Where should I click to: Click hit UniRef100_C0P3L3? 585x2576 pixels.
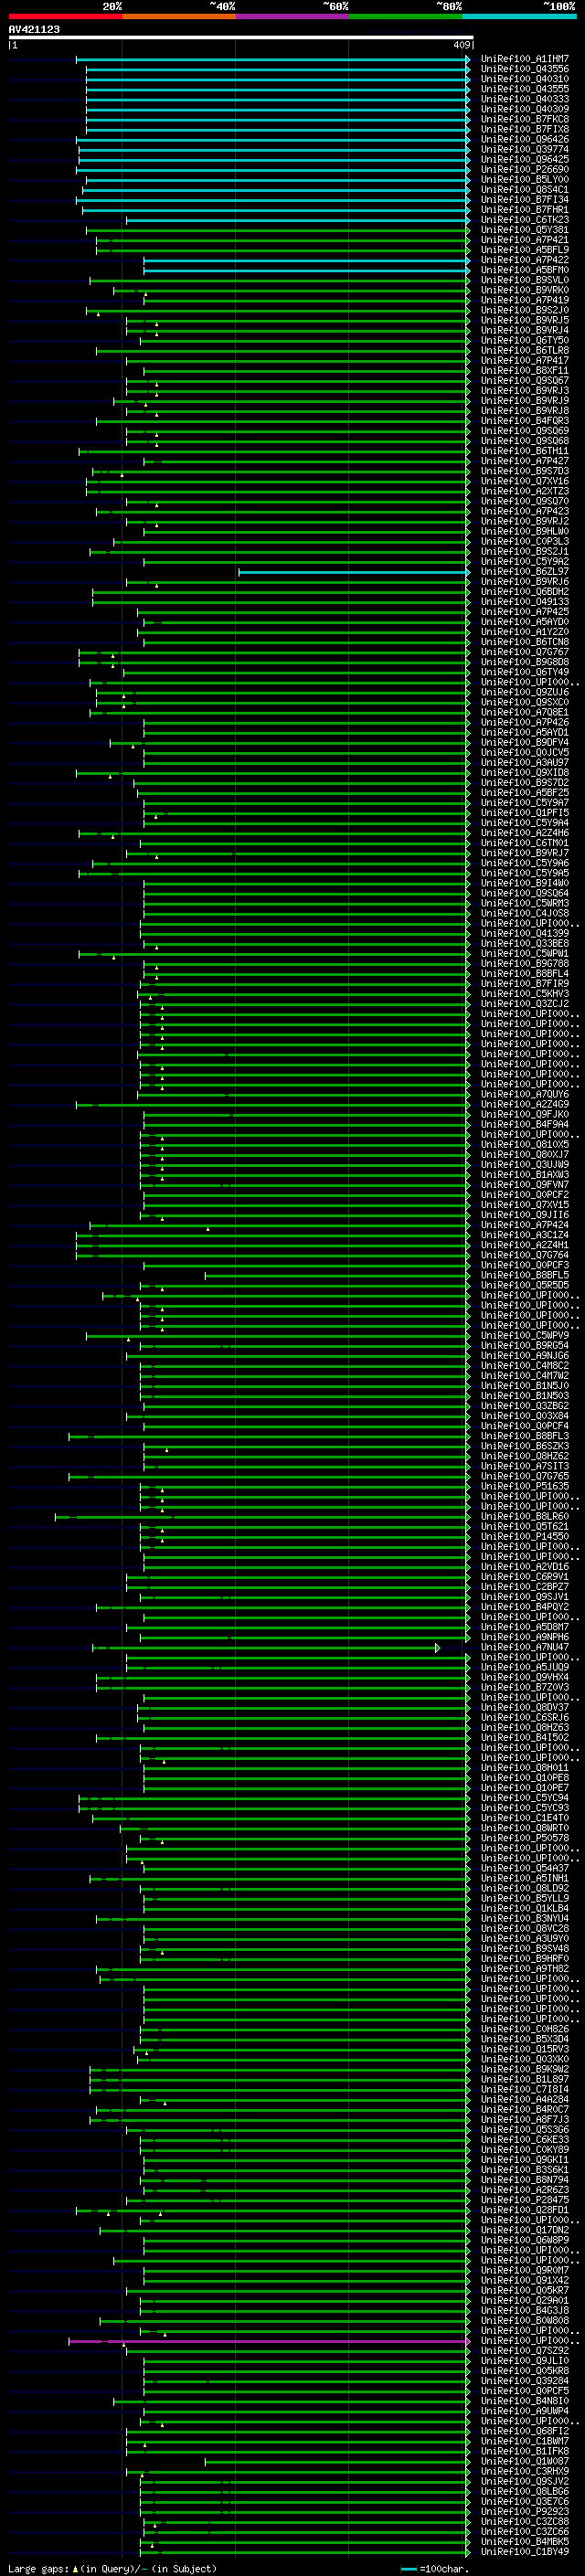coord(524,542)
